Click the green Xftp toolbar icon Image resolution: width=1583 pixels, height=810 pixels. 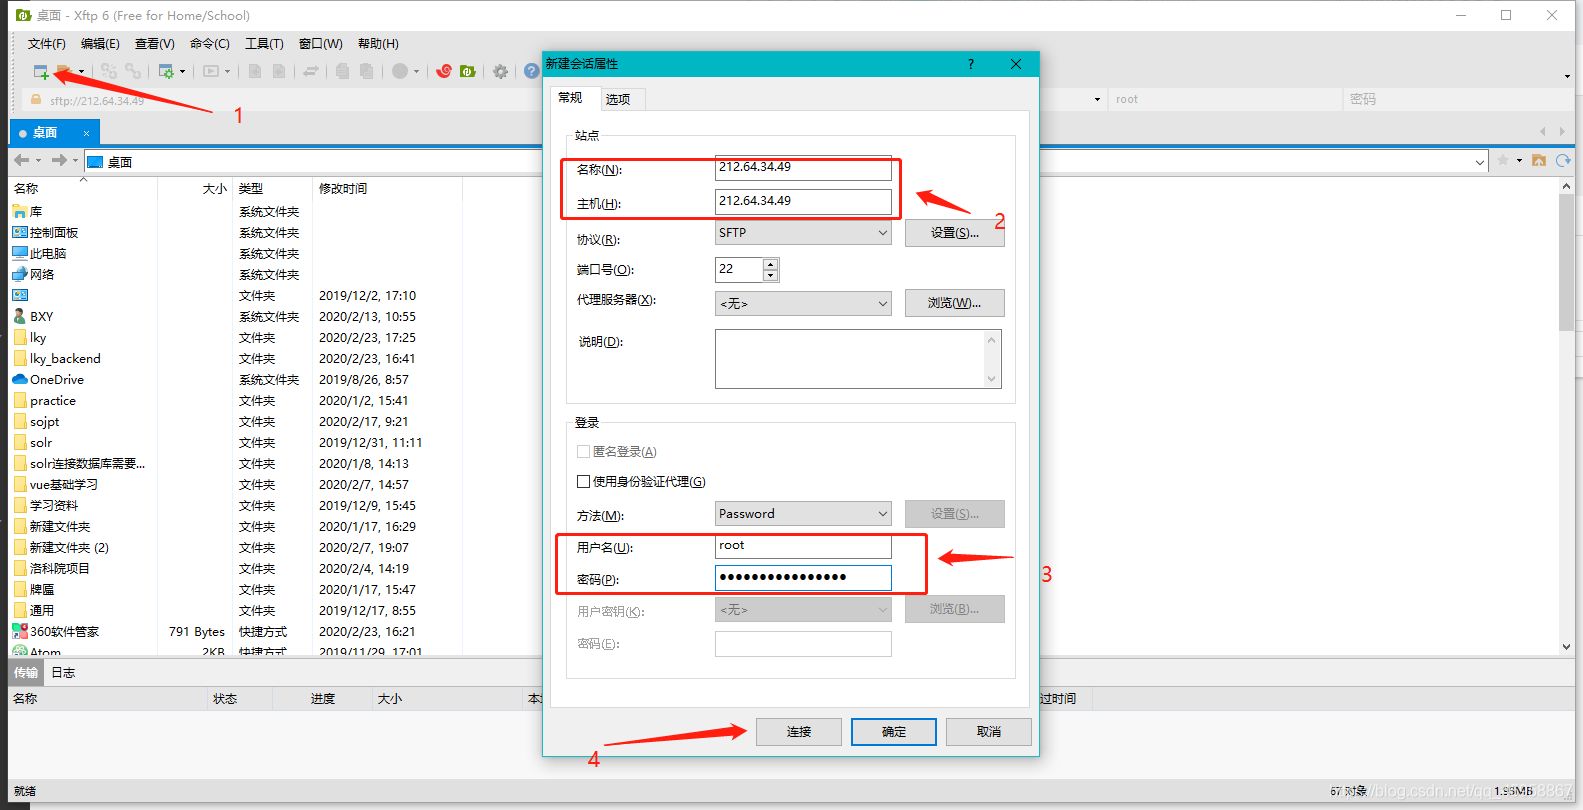click(x=467, y=71)
